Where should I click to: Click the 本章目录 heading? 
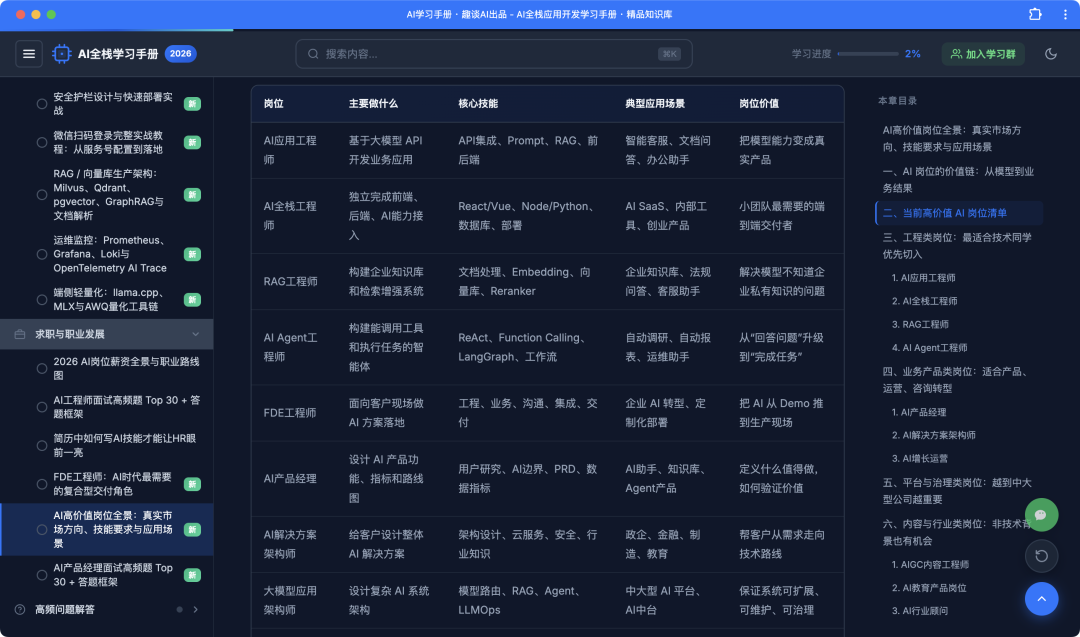click(897, 101)
